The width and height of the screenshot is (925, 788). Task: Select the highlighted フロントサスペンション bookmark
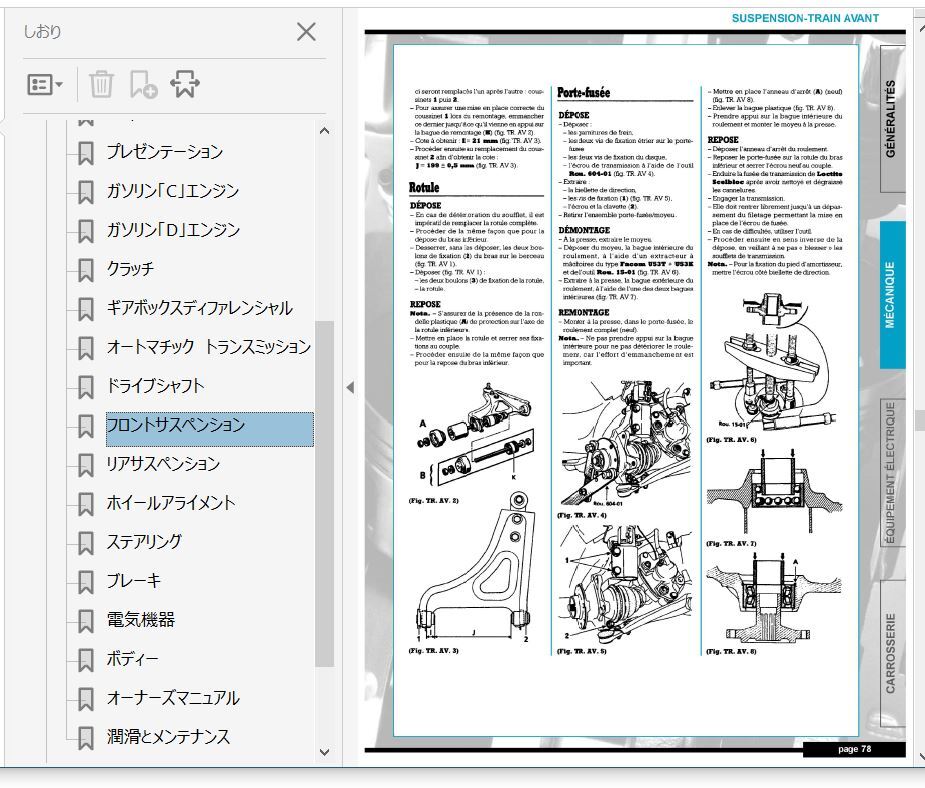pyautogui.click(x=209, y=429)
